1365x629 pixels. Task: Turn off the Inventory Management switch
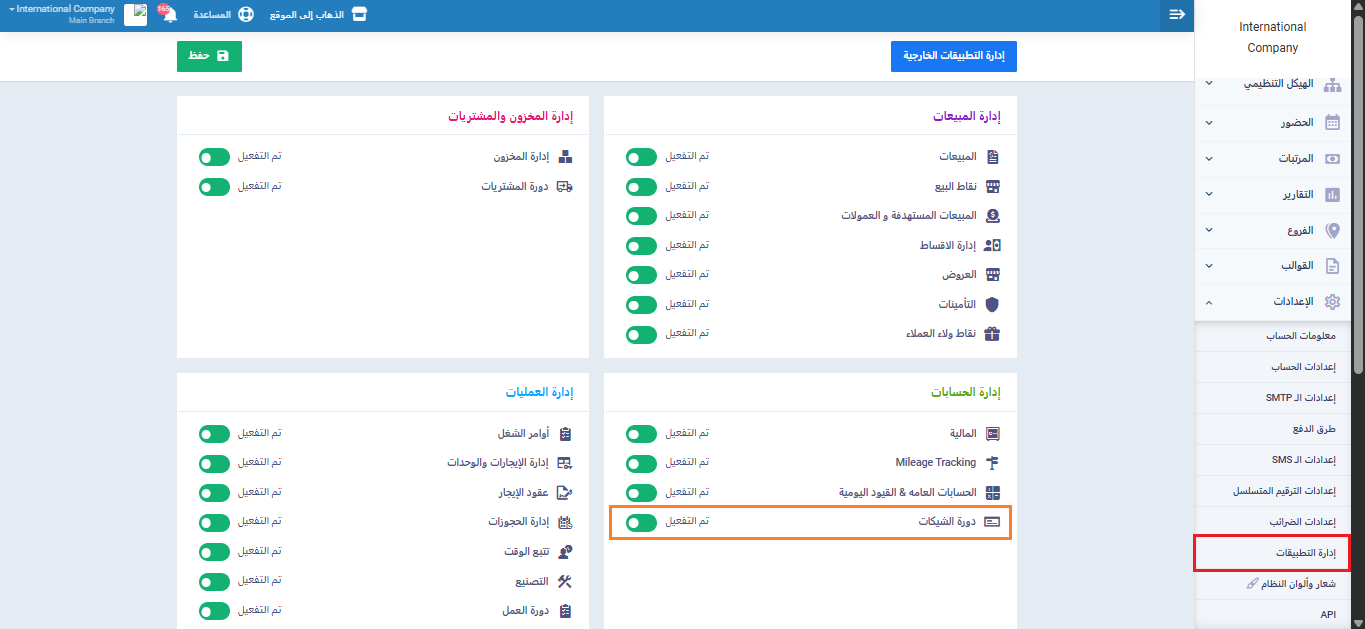coord(214,157)
